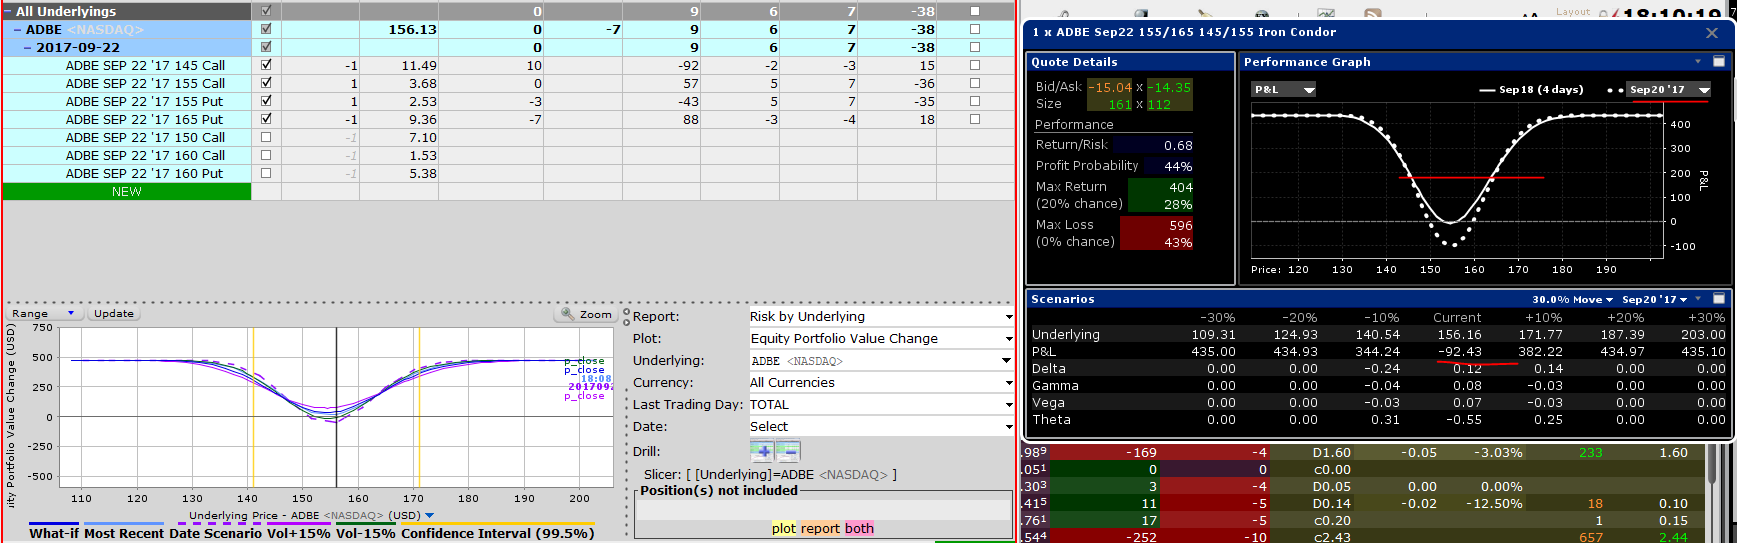Collapse the ADBE NASDAQ tree row

point(17,30)
